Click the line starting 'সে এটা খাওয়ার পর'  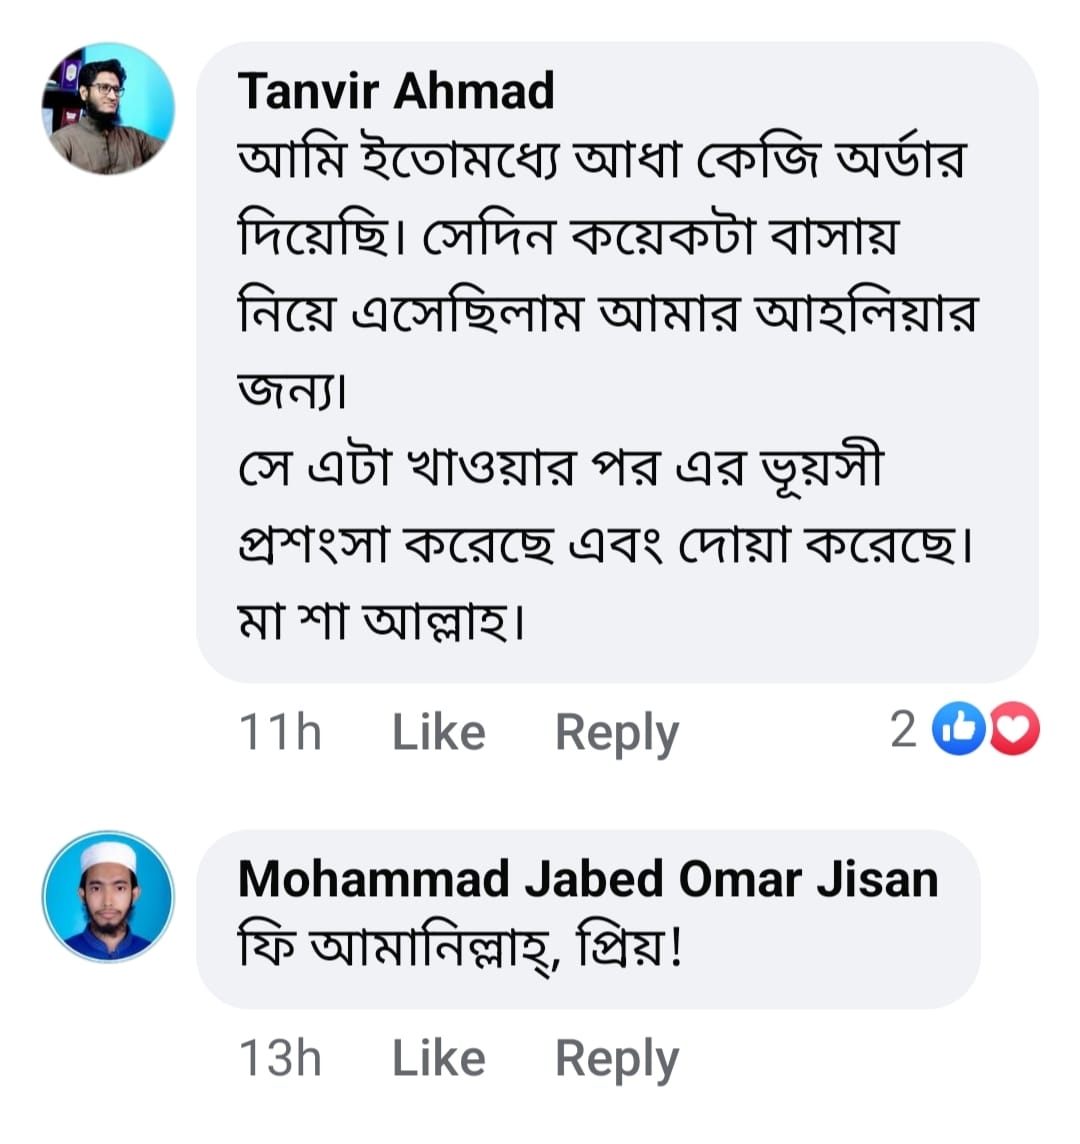point(560,468)
